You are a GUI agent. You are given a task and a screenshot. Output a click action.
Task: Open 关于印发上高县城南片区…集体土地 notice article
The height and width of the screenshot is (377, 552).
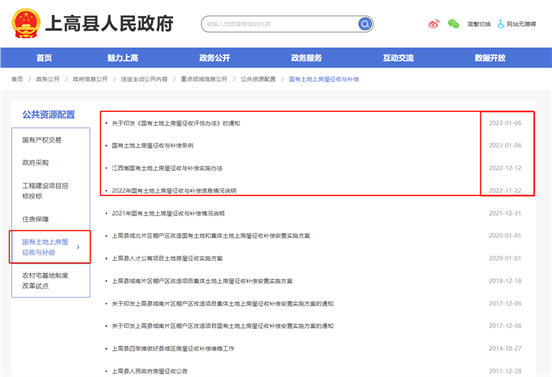[x=222, y=303]
